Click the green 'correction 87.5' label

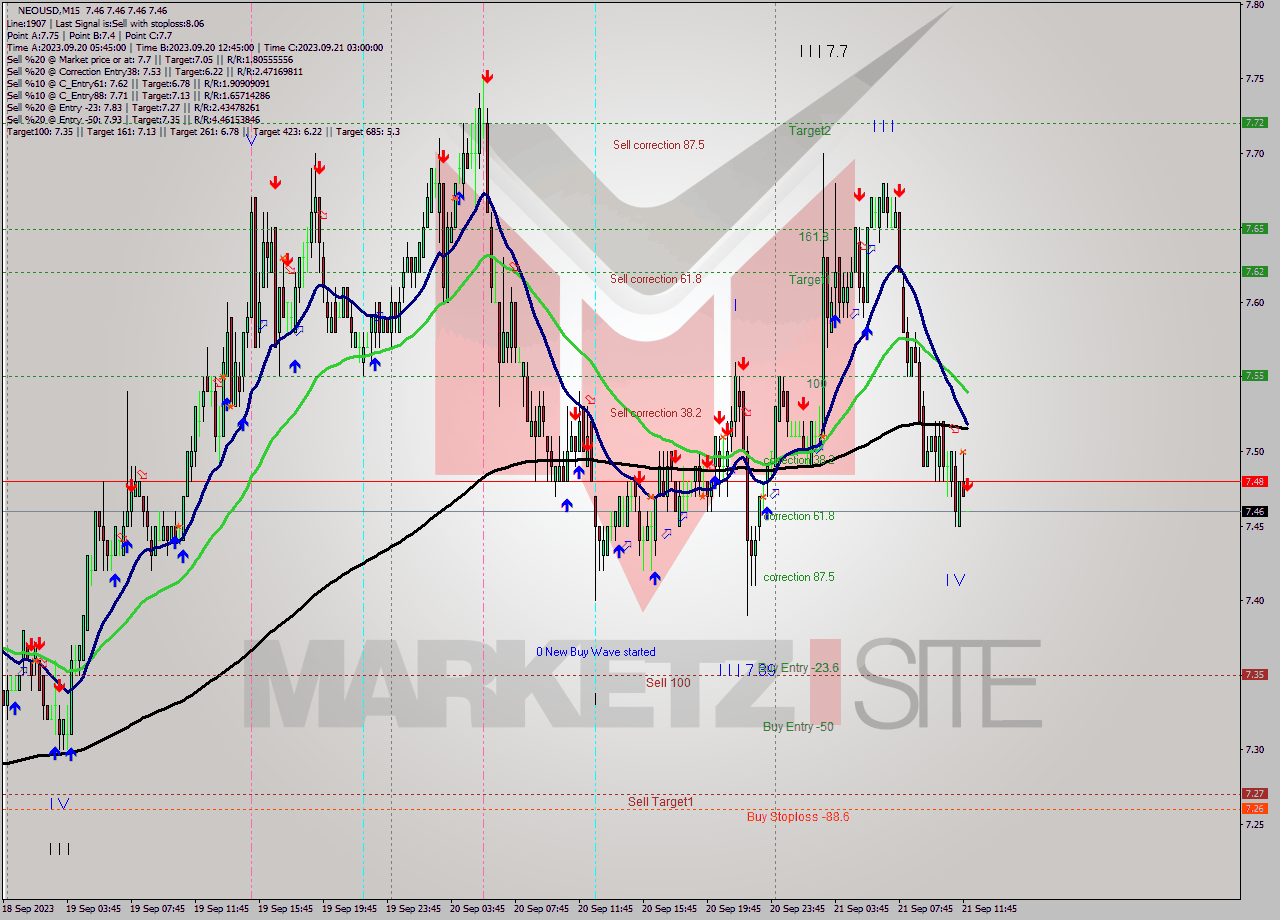pyautogui.click(x=798, y=577)
